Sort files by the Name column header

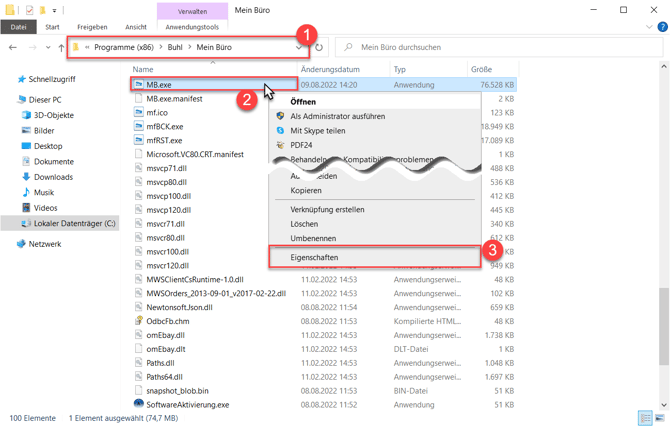(x=143, y=69)
